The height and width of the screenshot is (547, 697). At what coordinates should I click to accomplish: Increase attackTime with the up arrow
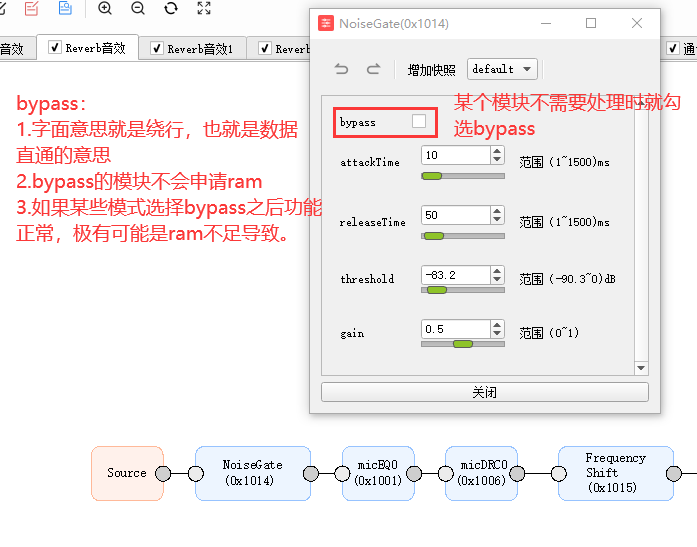point(497,151)
